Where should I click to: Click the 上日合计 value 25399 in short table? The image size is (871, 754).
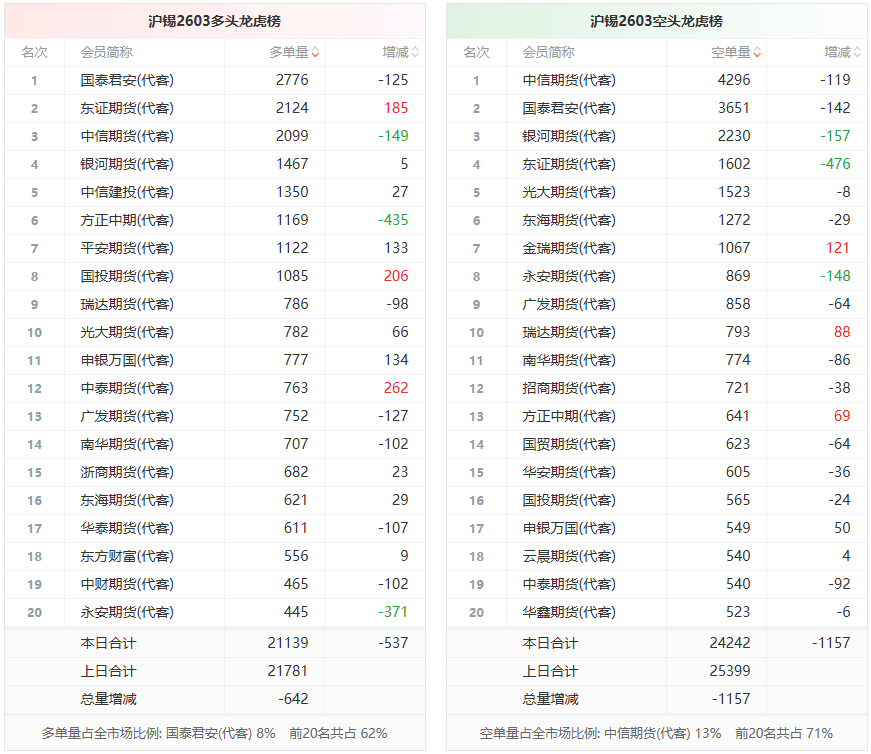(730, 671)
